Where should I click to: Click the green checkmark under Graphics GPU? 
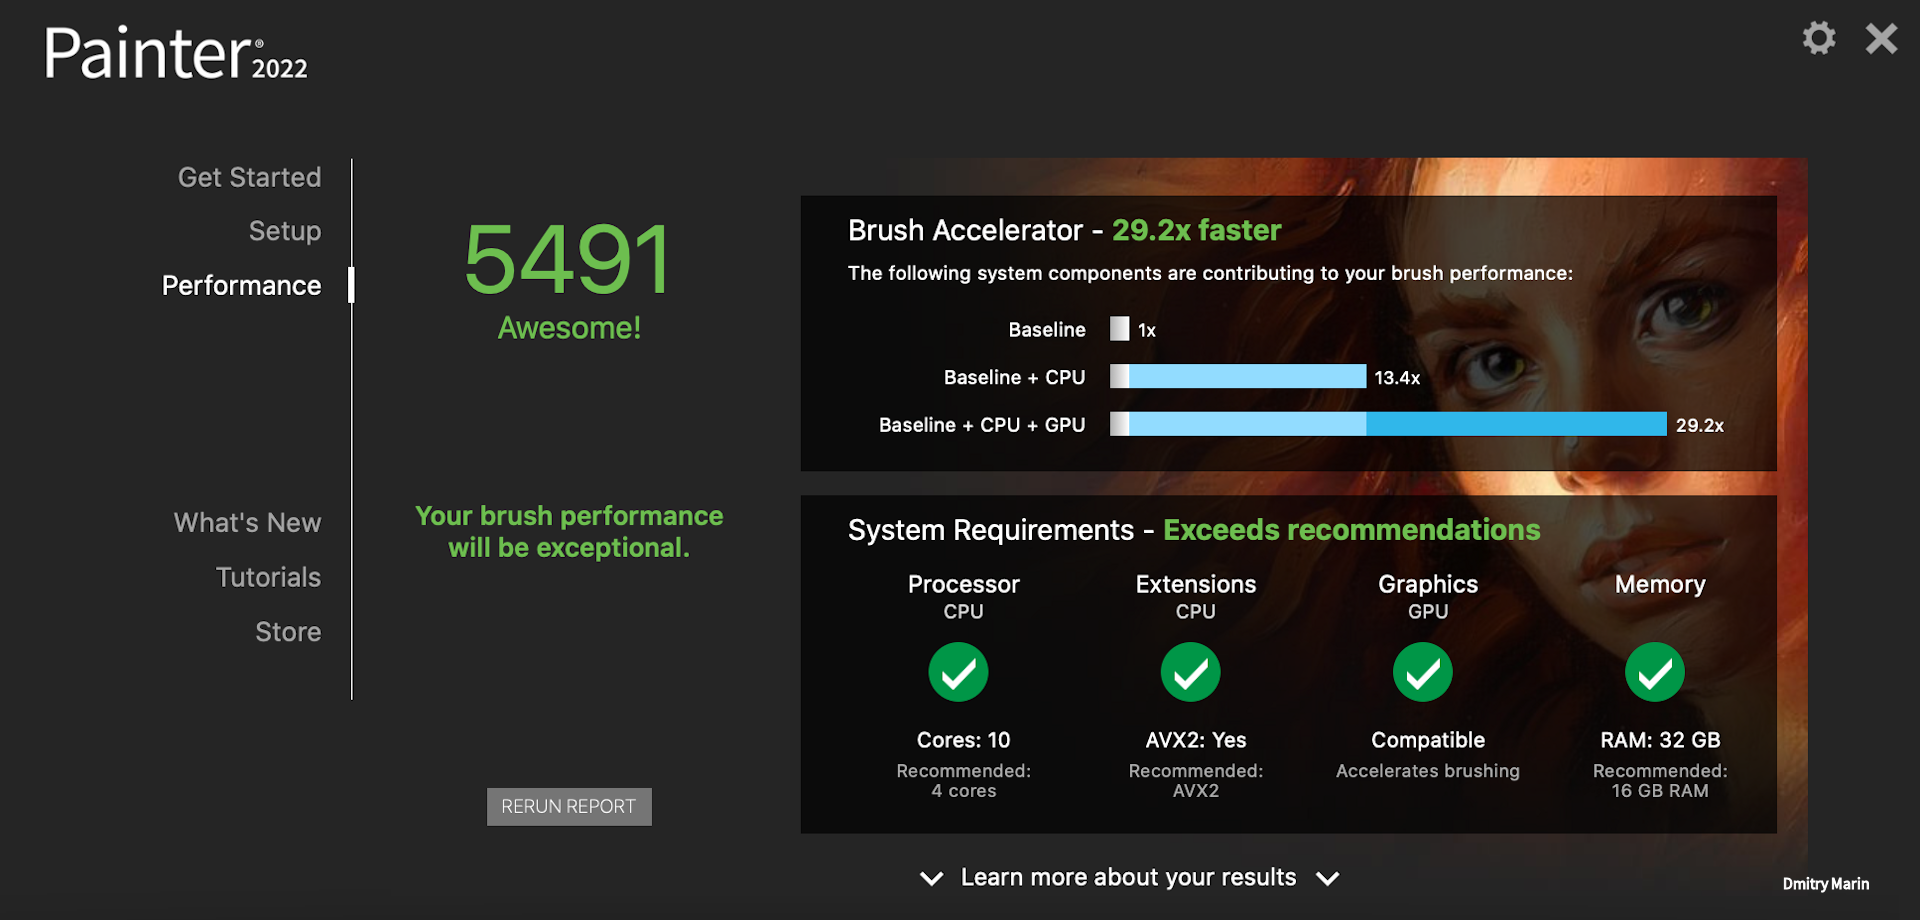pyautogui.click(x=1422, y=672)
